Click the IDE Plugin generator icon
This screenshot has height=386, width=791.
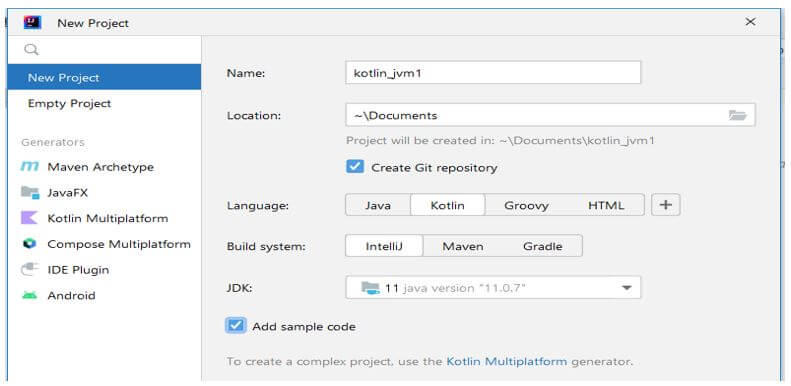pos(30,269)
